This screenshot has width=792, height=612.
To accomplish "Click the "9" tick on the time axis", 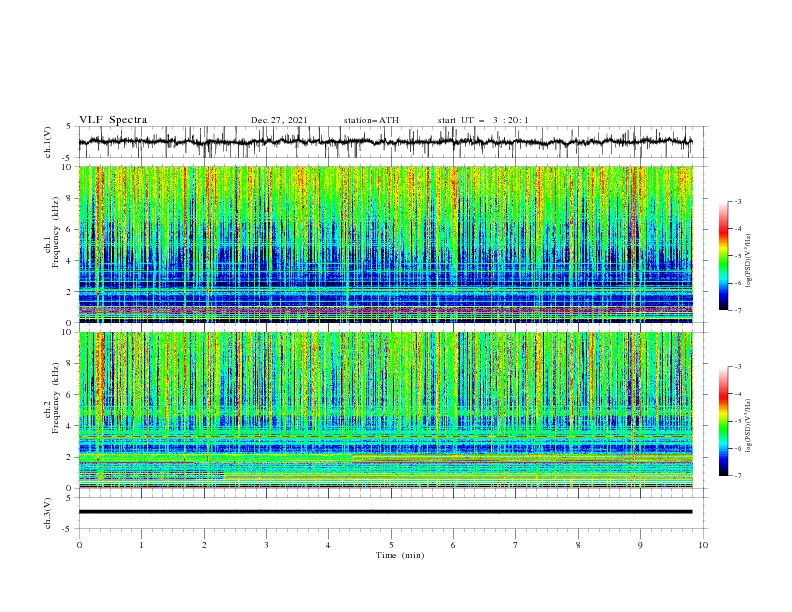I will pos(640,545).
